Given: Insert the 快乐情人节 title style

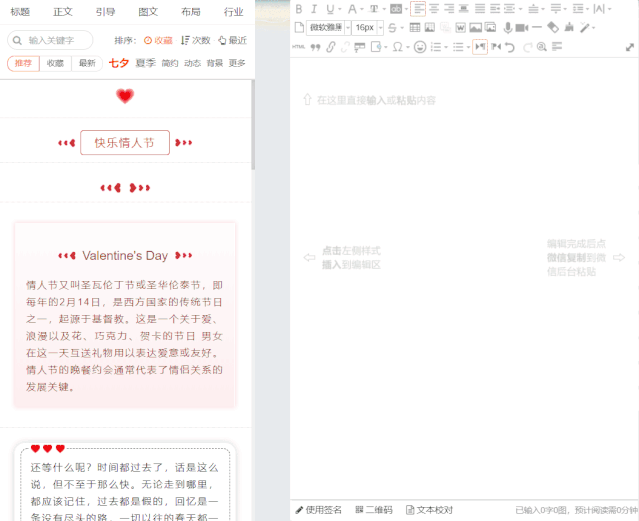Looking at the screenshot, I should click(125, 142).
